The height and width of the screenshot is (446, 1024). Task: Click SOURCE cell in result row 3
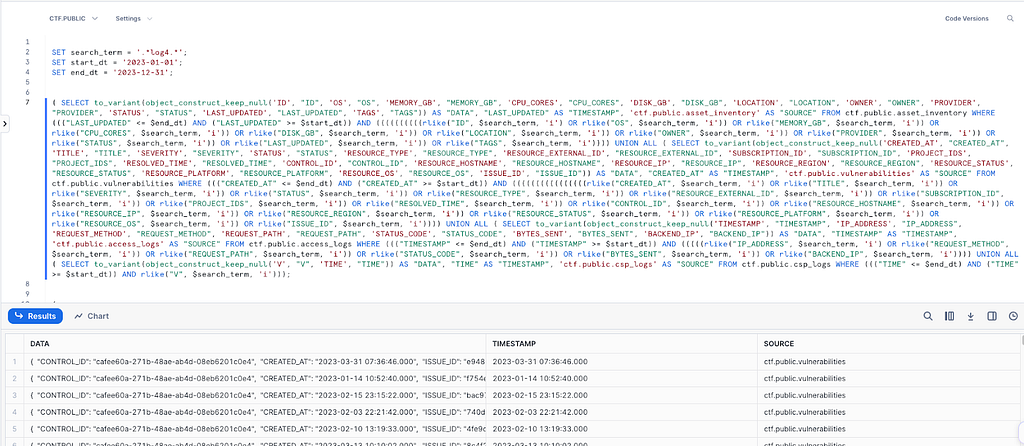point(887,396)
